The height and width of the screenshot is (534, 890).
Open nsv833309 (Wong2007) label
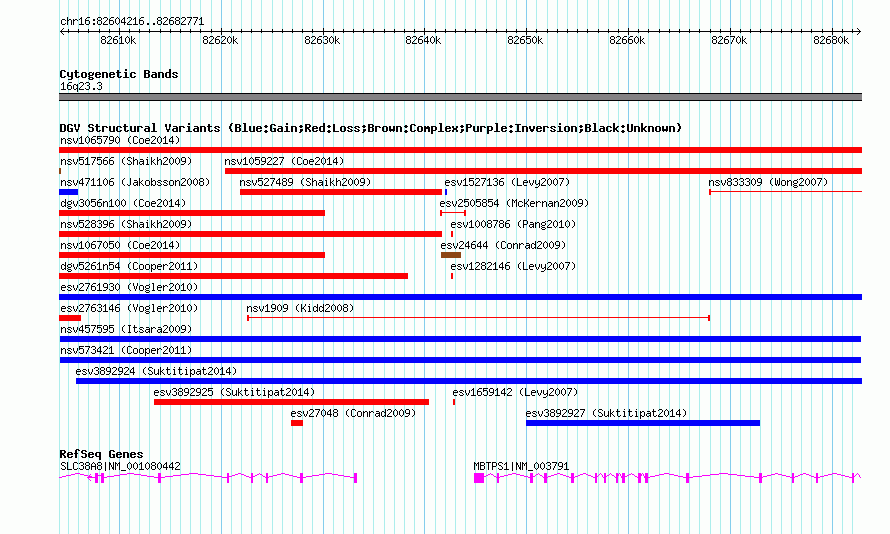(x=768, y=182)
